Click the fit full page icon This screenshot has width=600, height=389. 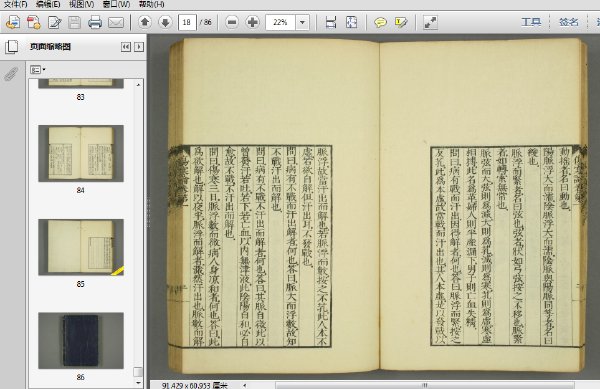tap(351, 22)
